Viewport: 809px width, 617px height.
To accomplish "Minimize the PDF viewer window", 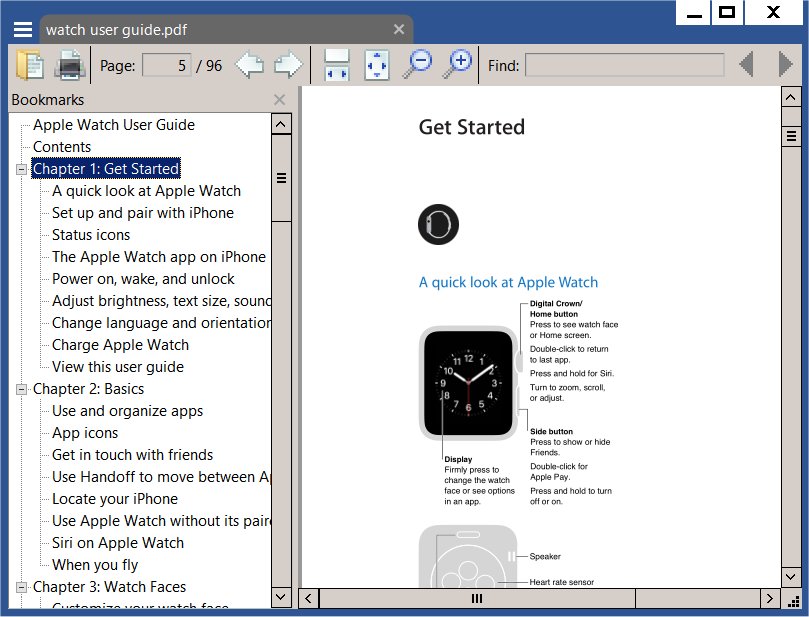I will 694,12.
